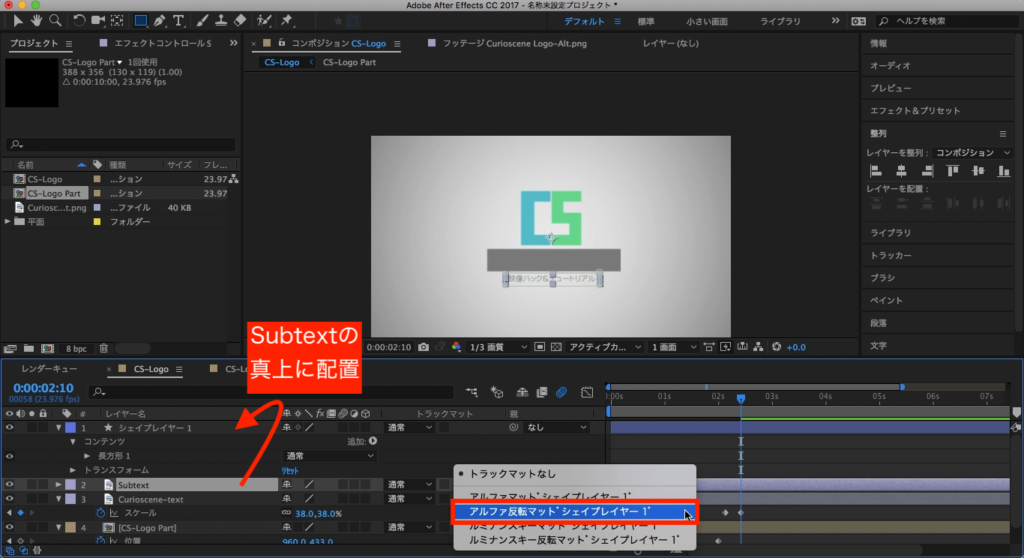Viewport: 1024px width, 558px height.
Task: Pick the Horizontal Type tool
Action: pos(178,20)
